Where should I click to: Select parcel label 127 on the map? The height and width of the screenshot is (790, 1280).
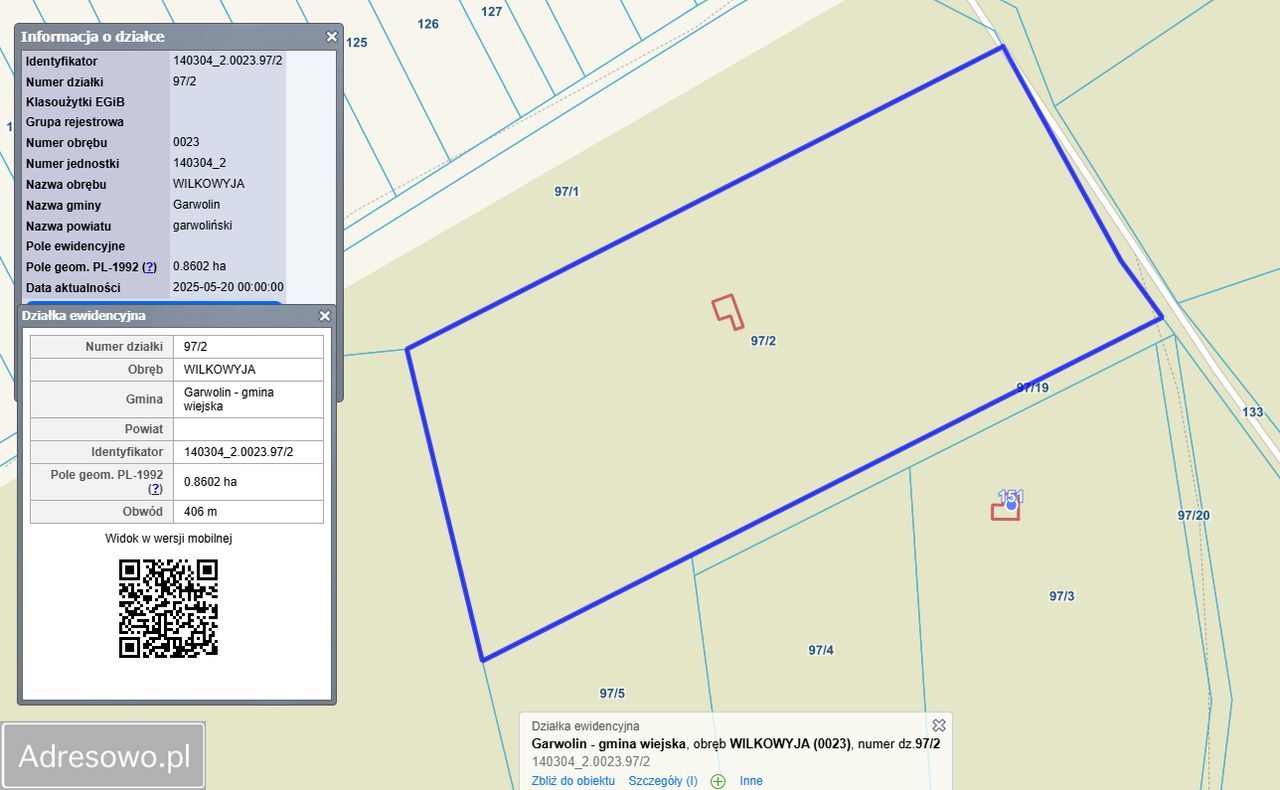coord(491,12)
